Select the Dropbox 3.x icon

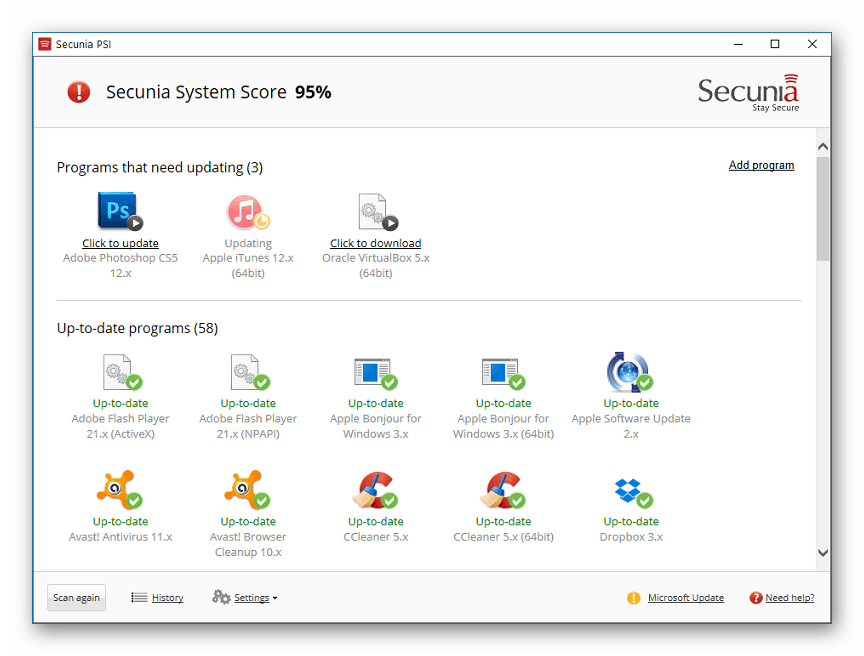(630, 490)
